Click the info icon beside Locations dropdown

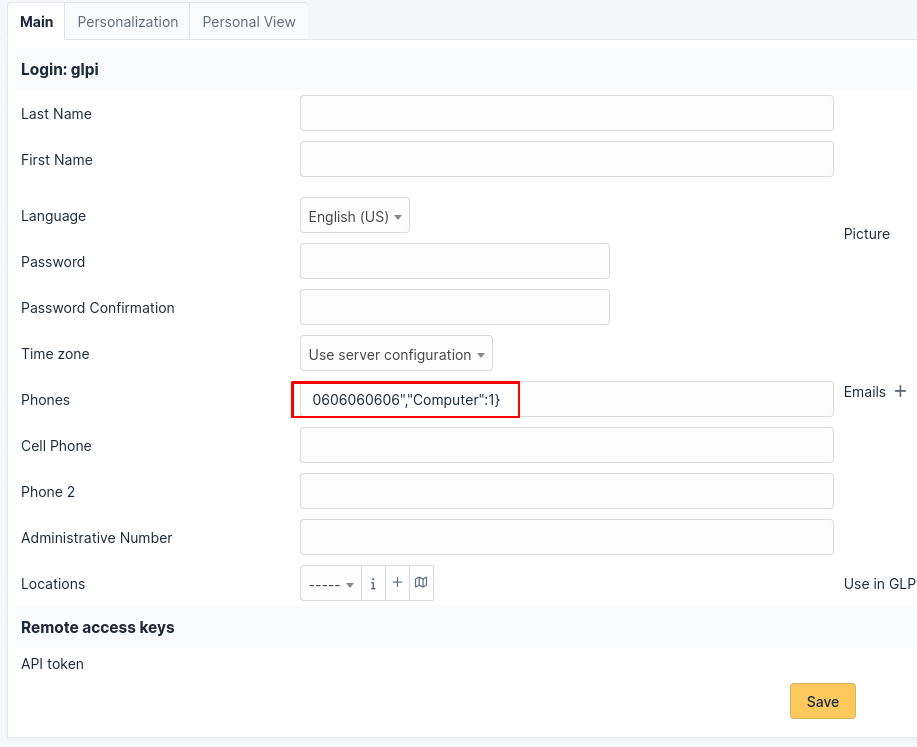click(373, 584)
